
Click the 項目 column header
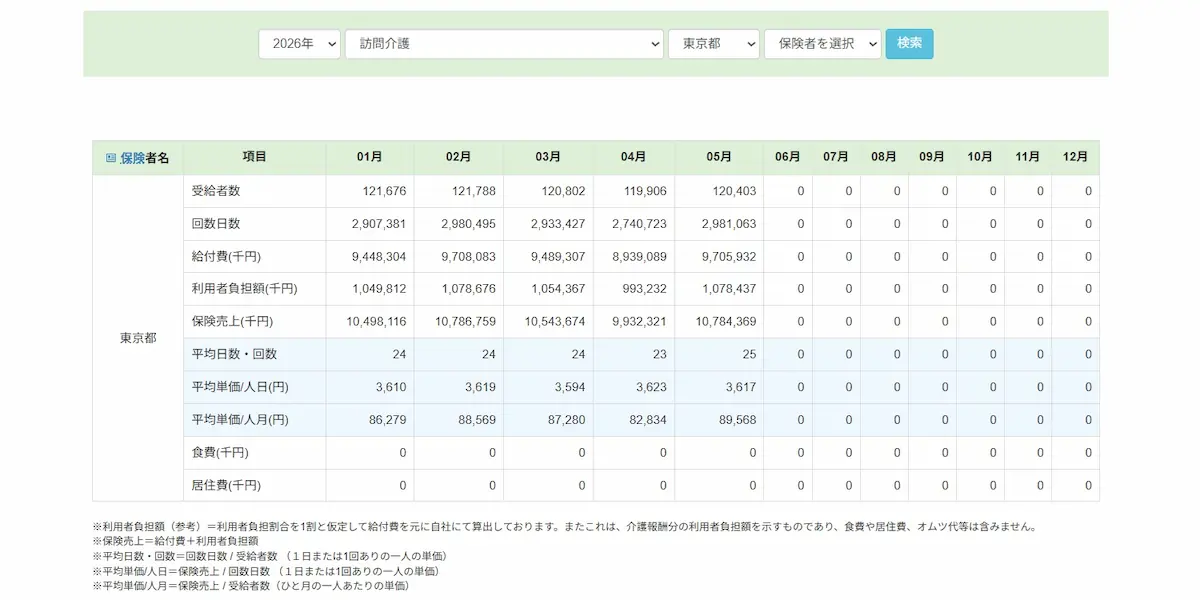click(x=254, y=157)
